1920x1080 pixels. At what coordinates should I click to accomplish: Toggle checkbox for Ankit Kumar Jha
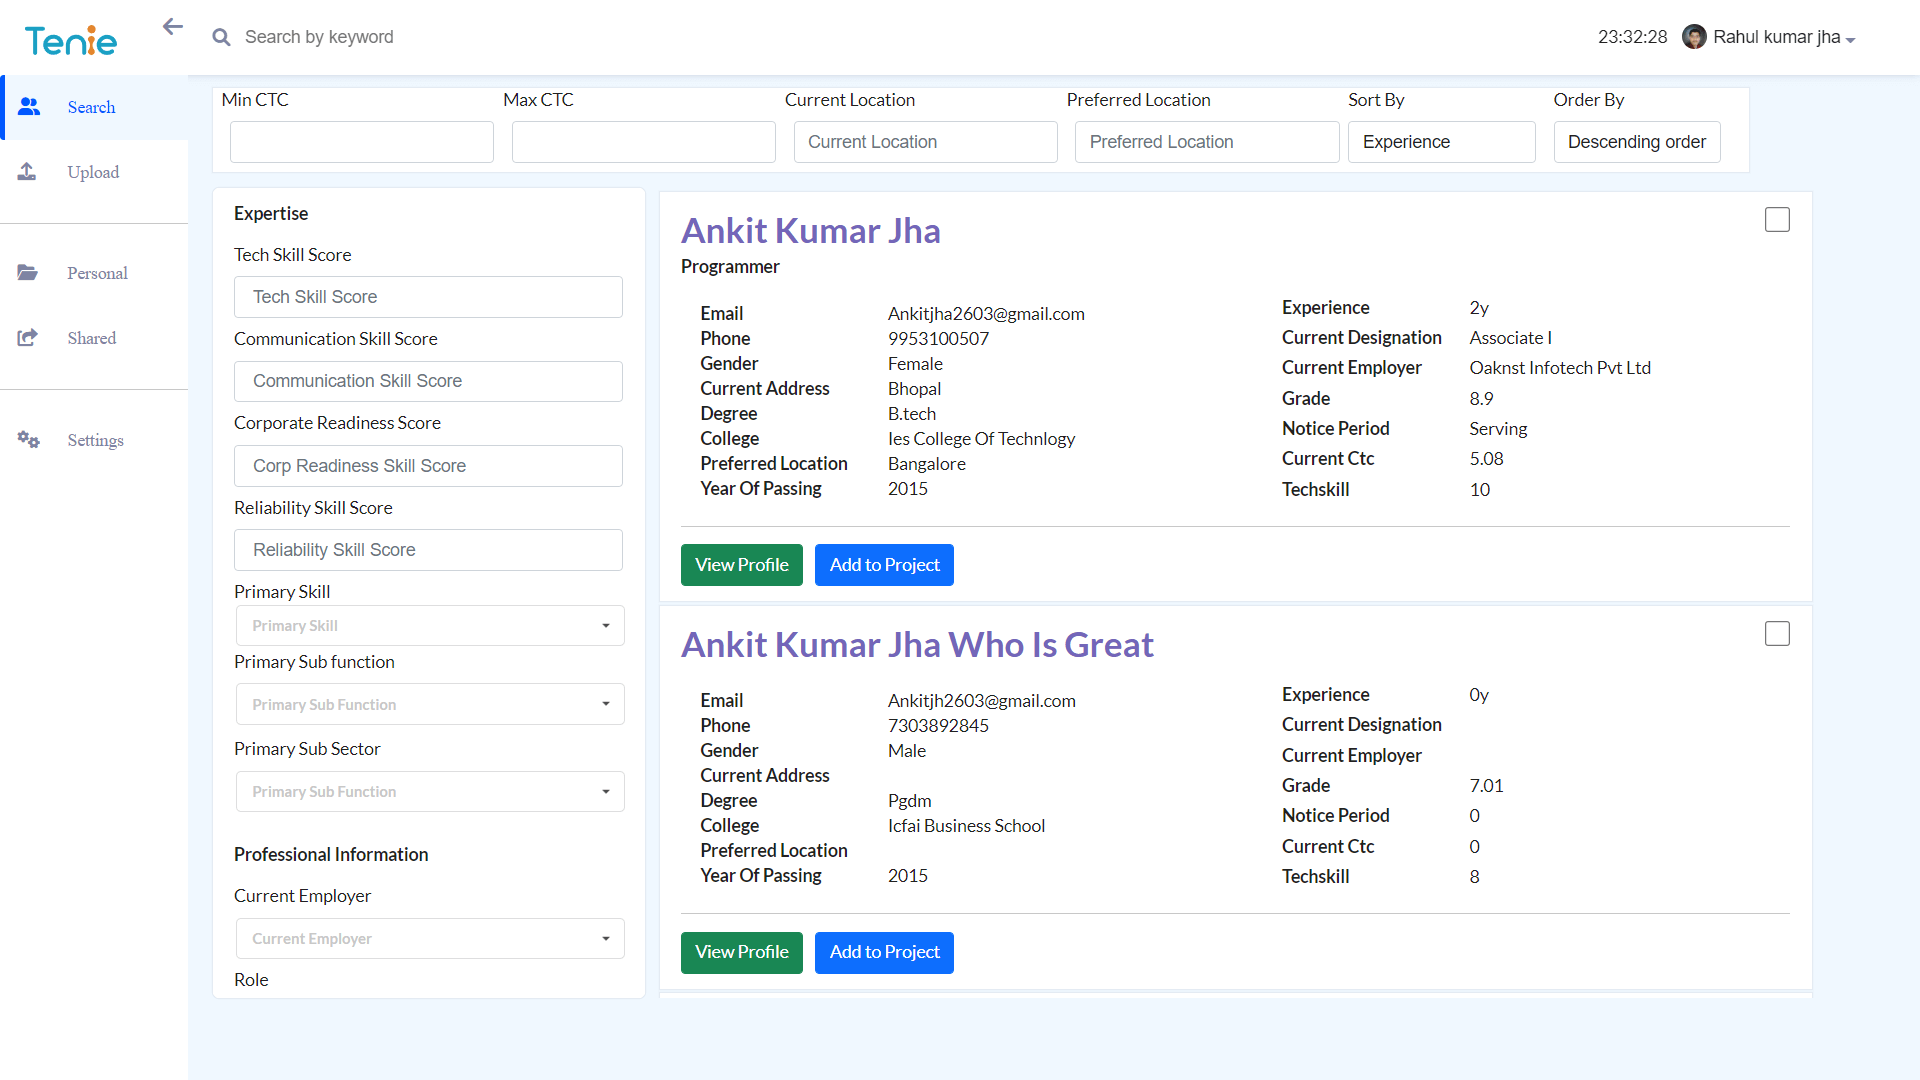1778,219
